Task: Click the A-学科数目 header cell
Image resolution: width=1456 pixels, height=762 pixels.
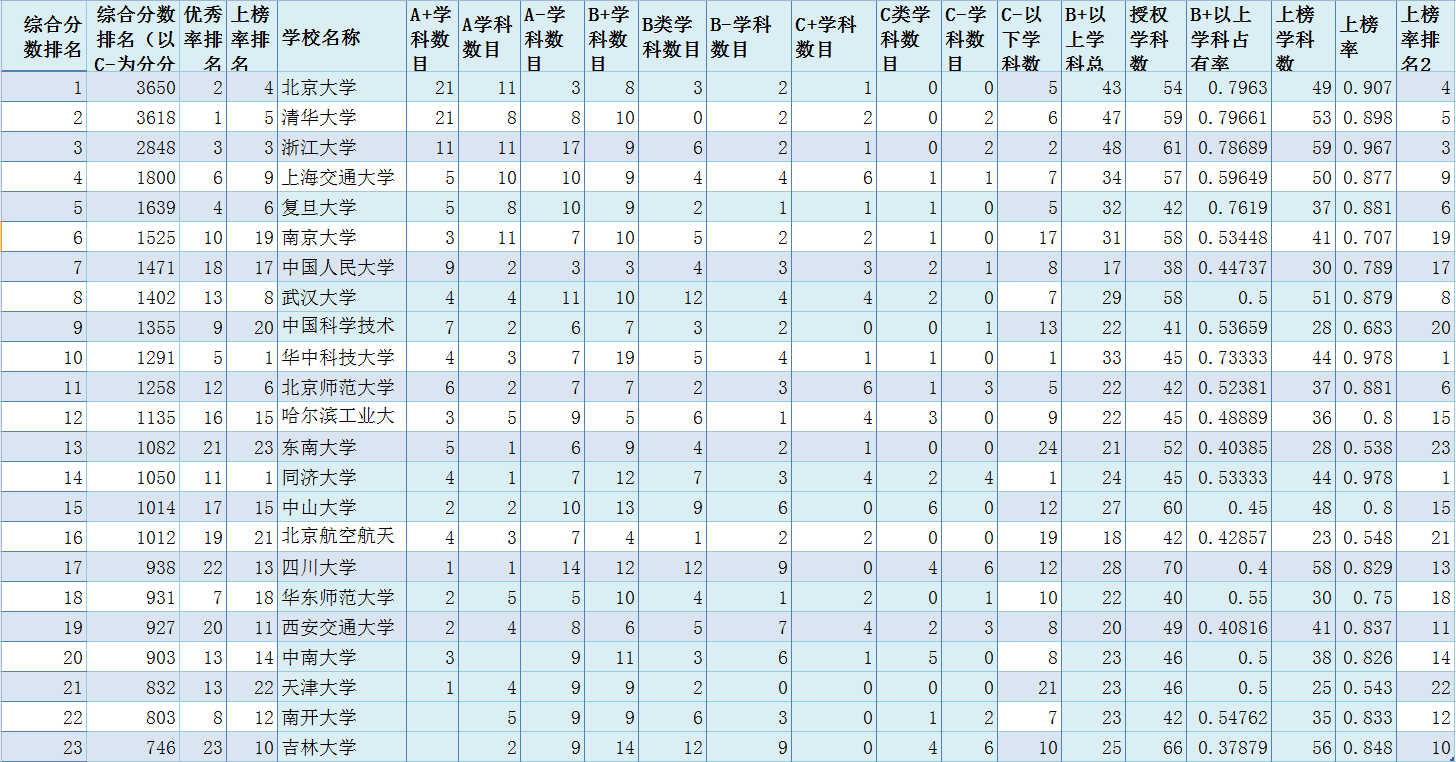Action: (x=553, y=36)
